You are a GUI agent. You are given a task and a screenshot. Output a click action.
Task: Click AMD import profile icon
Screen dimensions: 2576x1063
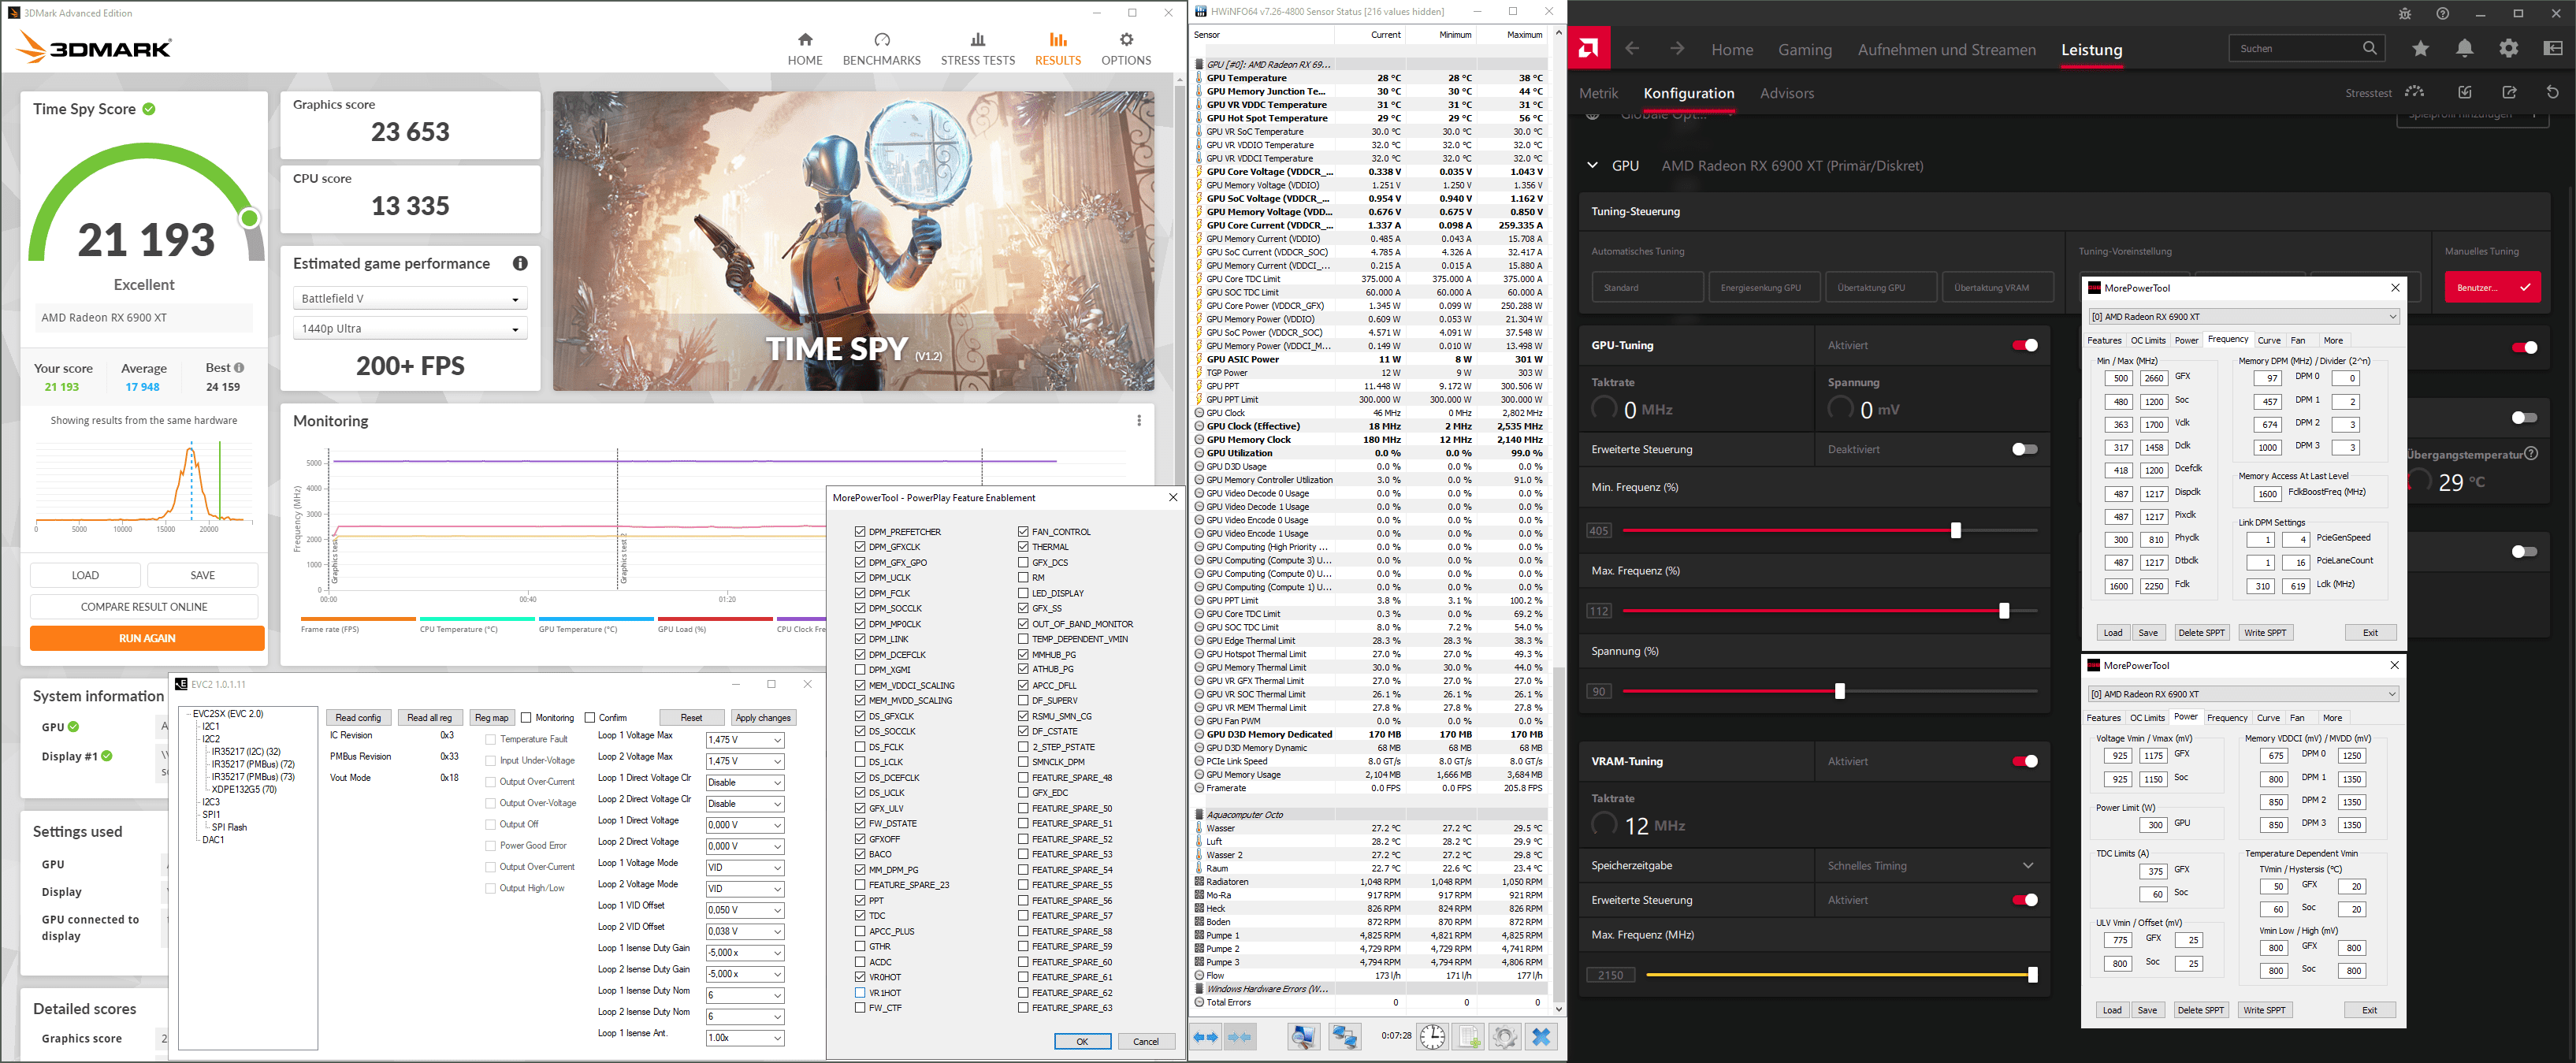pos(2465,92)
